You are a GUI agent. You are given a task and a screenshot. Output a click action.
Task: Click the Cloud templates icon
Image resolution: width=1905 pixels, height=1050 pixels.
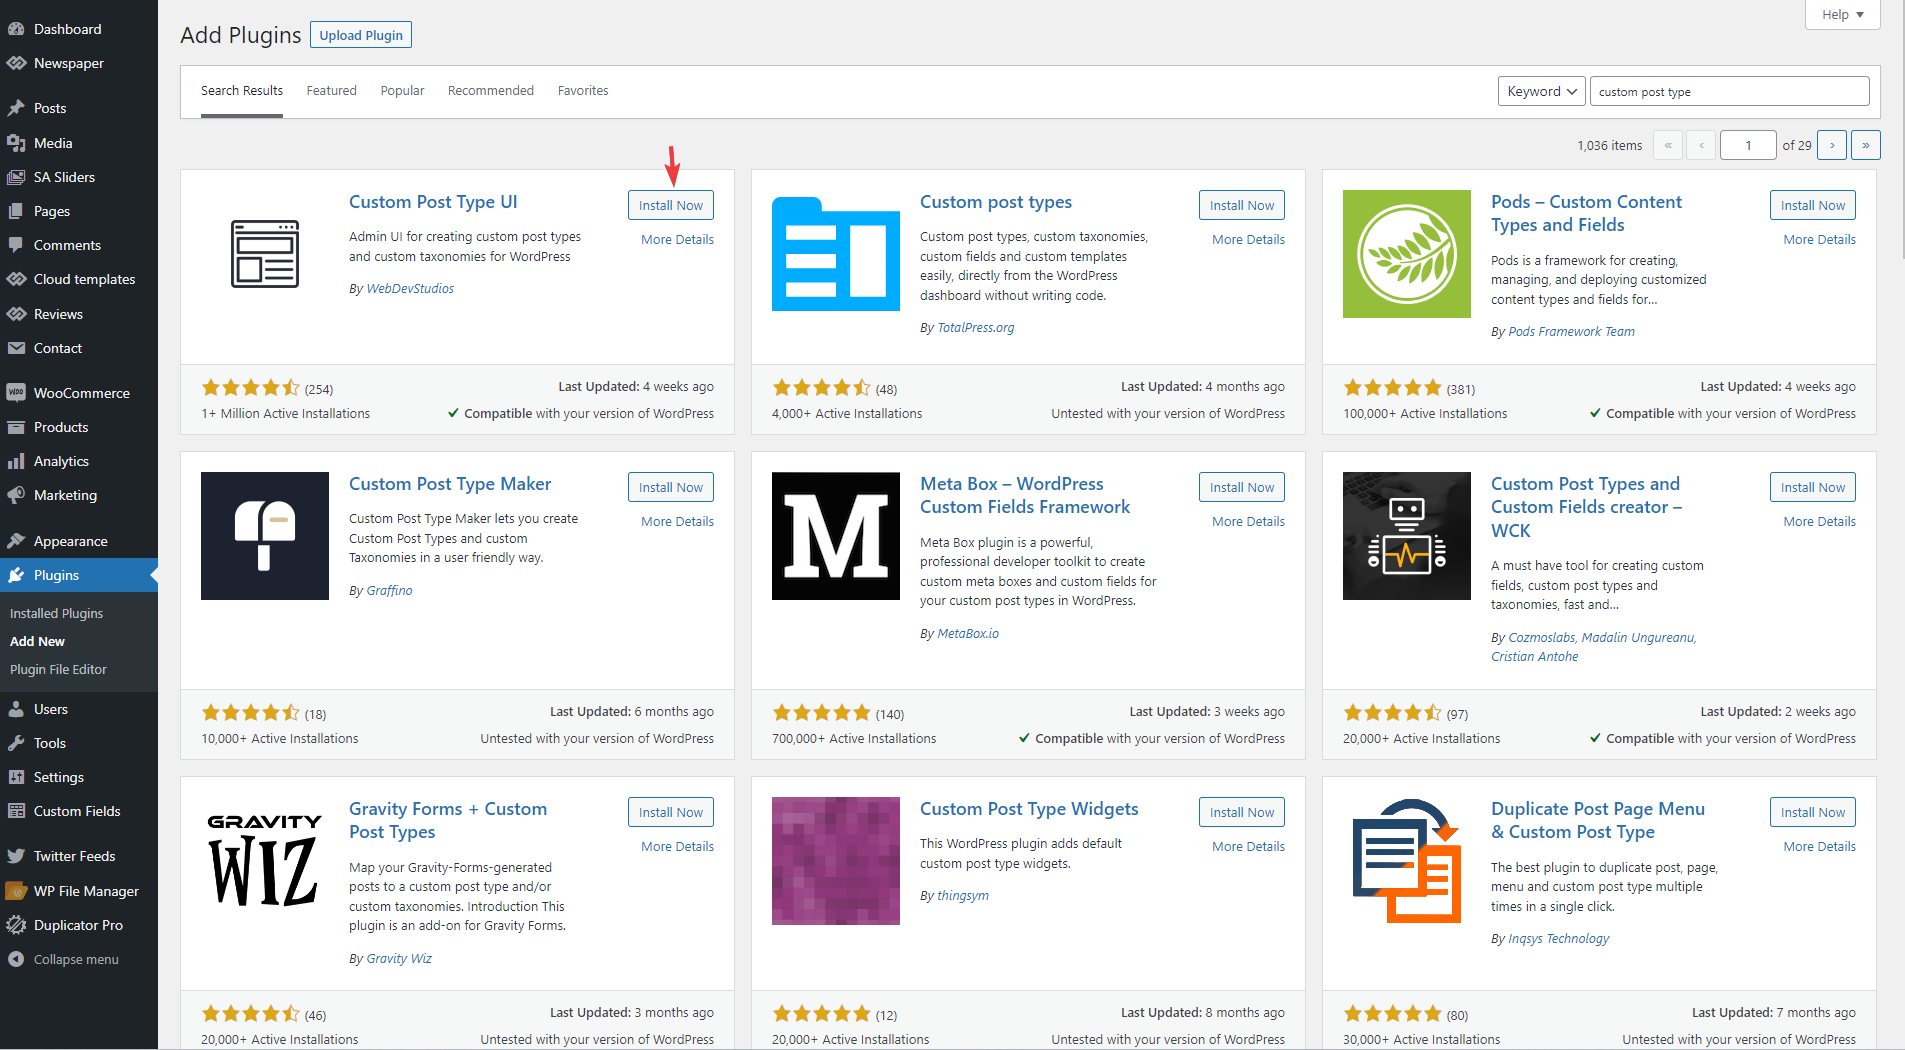coord(16,279)
